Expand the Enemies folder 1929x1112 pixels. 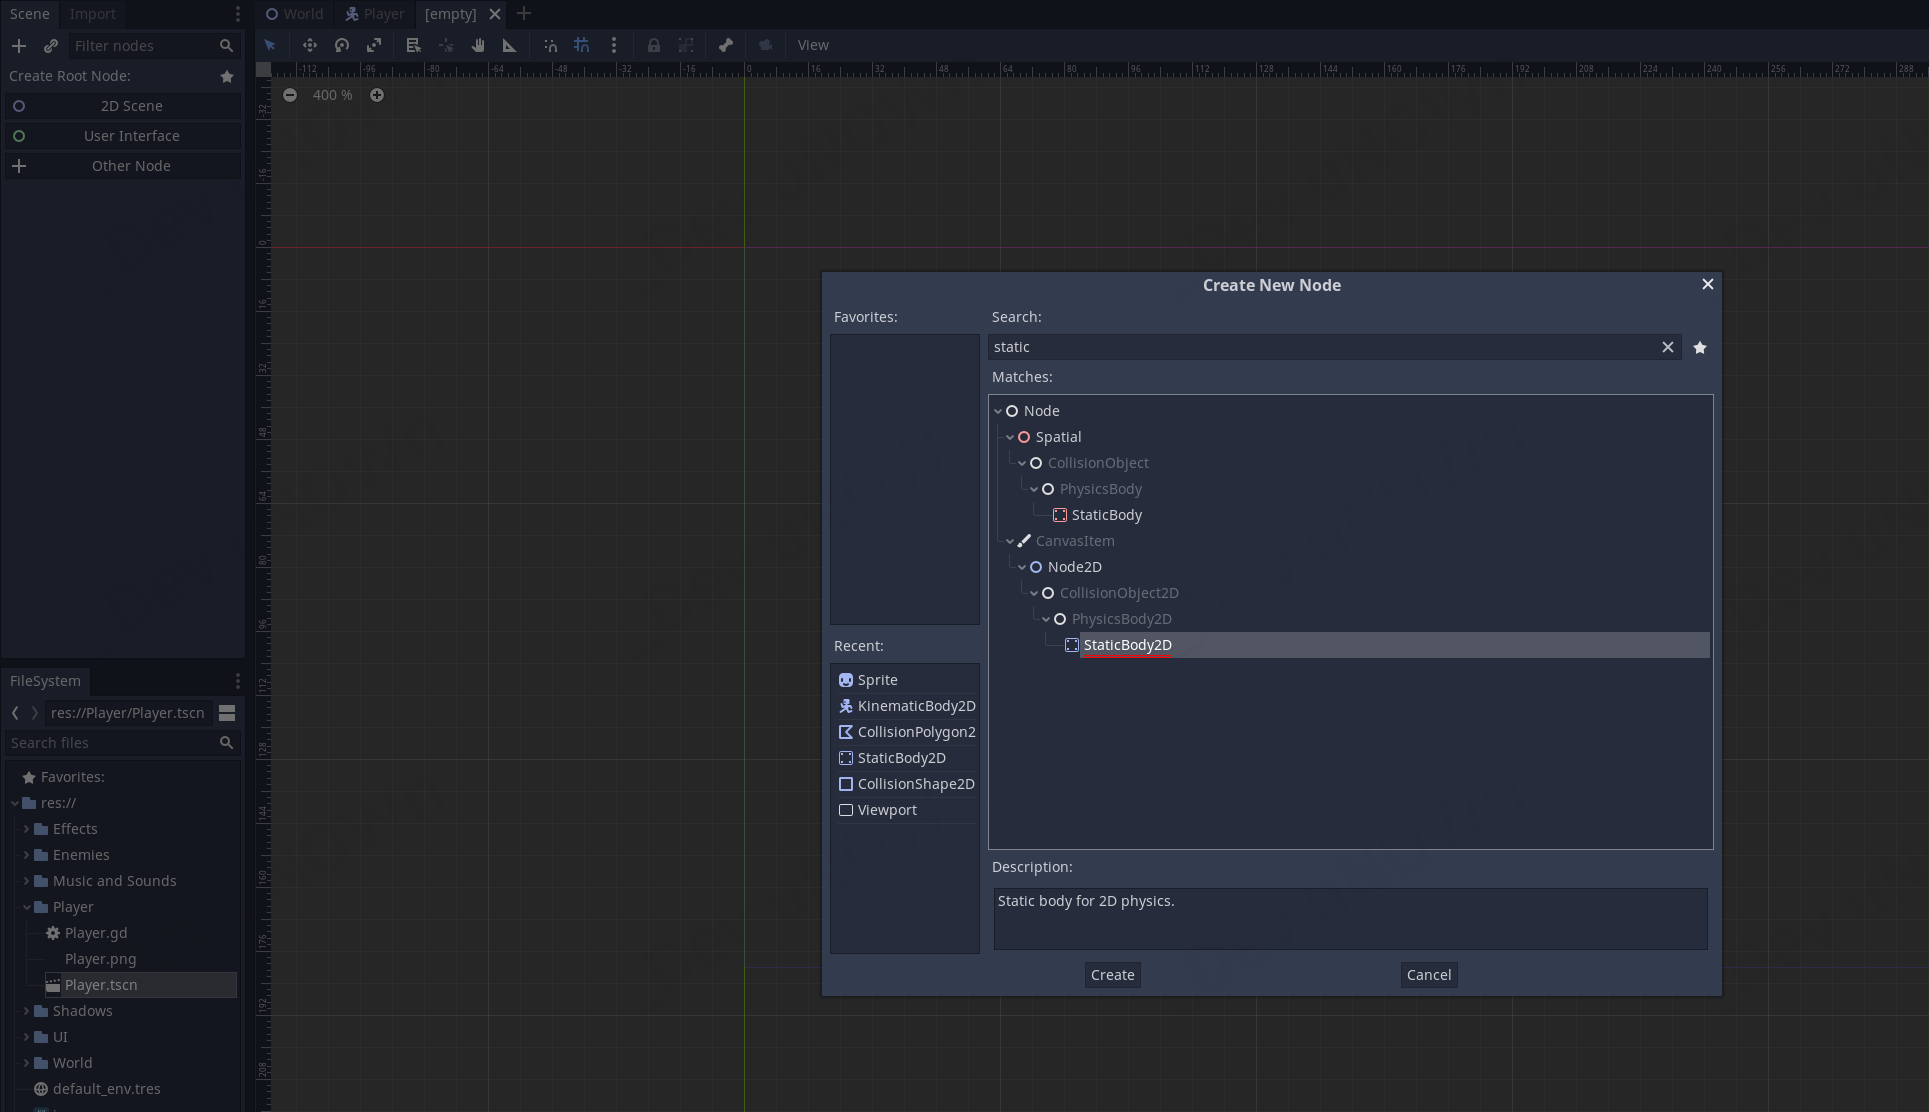tap(27, 855)
